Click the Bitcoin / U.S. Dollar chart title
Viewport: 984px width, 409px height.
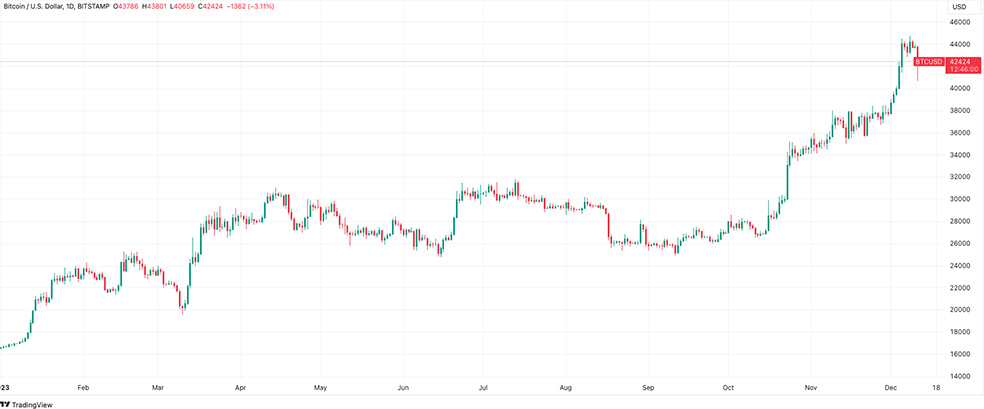[x=39, y=6]
